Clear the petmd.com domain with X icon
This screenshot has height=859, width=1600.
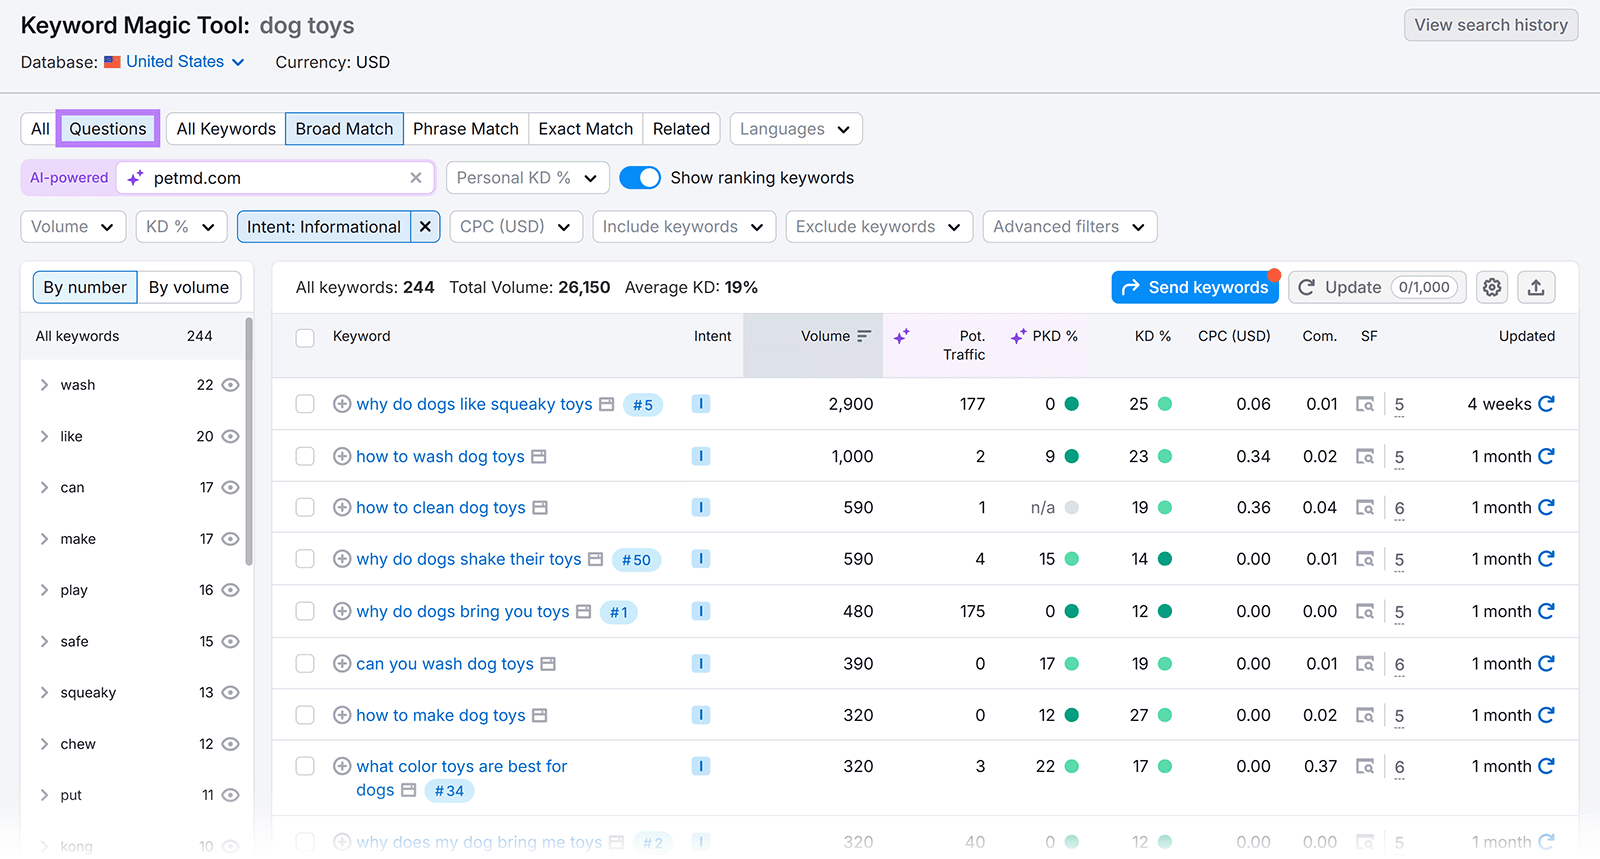(x=416, y=178)
